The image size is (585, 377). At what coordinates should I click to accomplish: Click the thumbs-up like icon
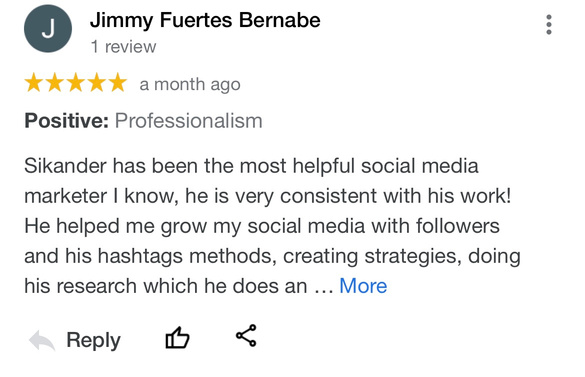177,337
